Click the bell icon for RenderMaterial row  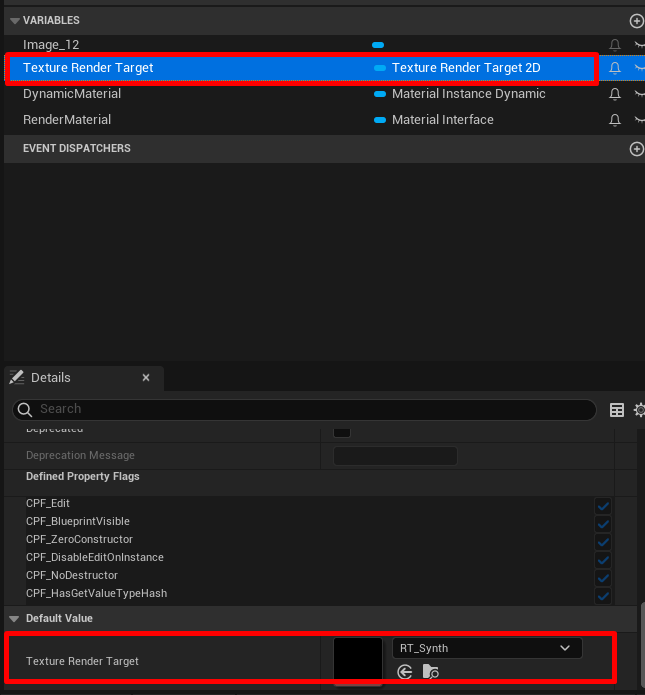point(614,120)
